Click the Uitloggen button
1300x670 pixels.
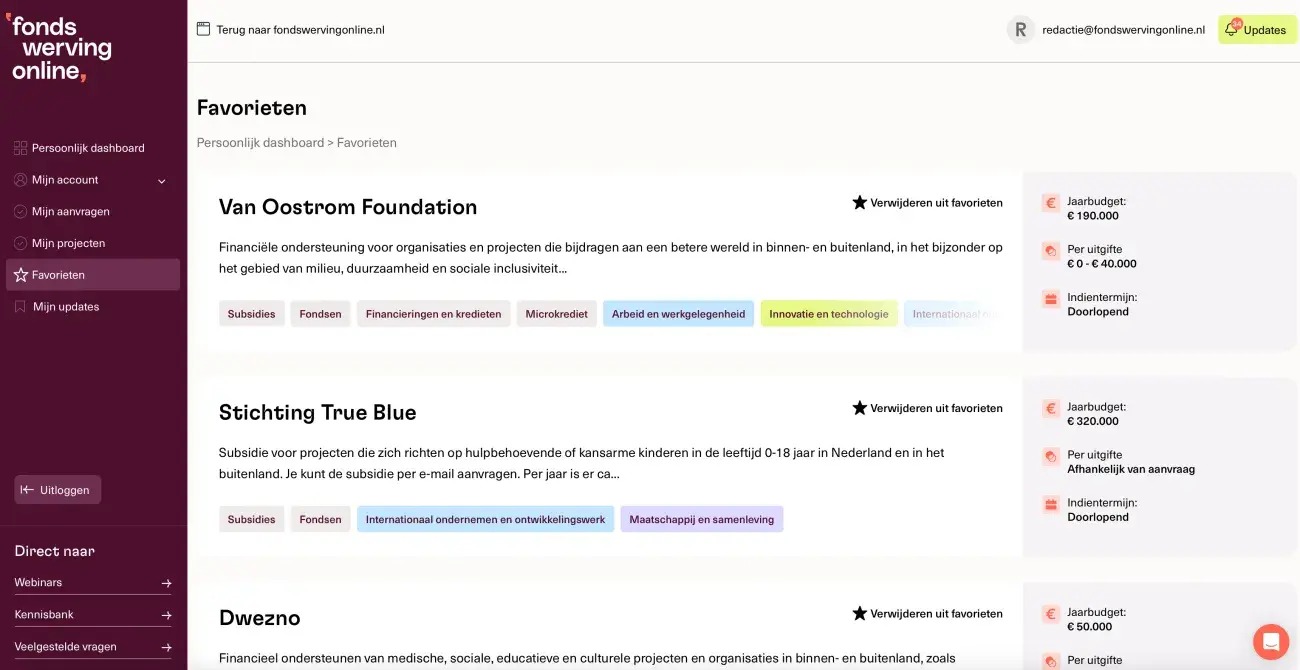point(57,490)
